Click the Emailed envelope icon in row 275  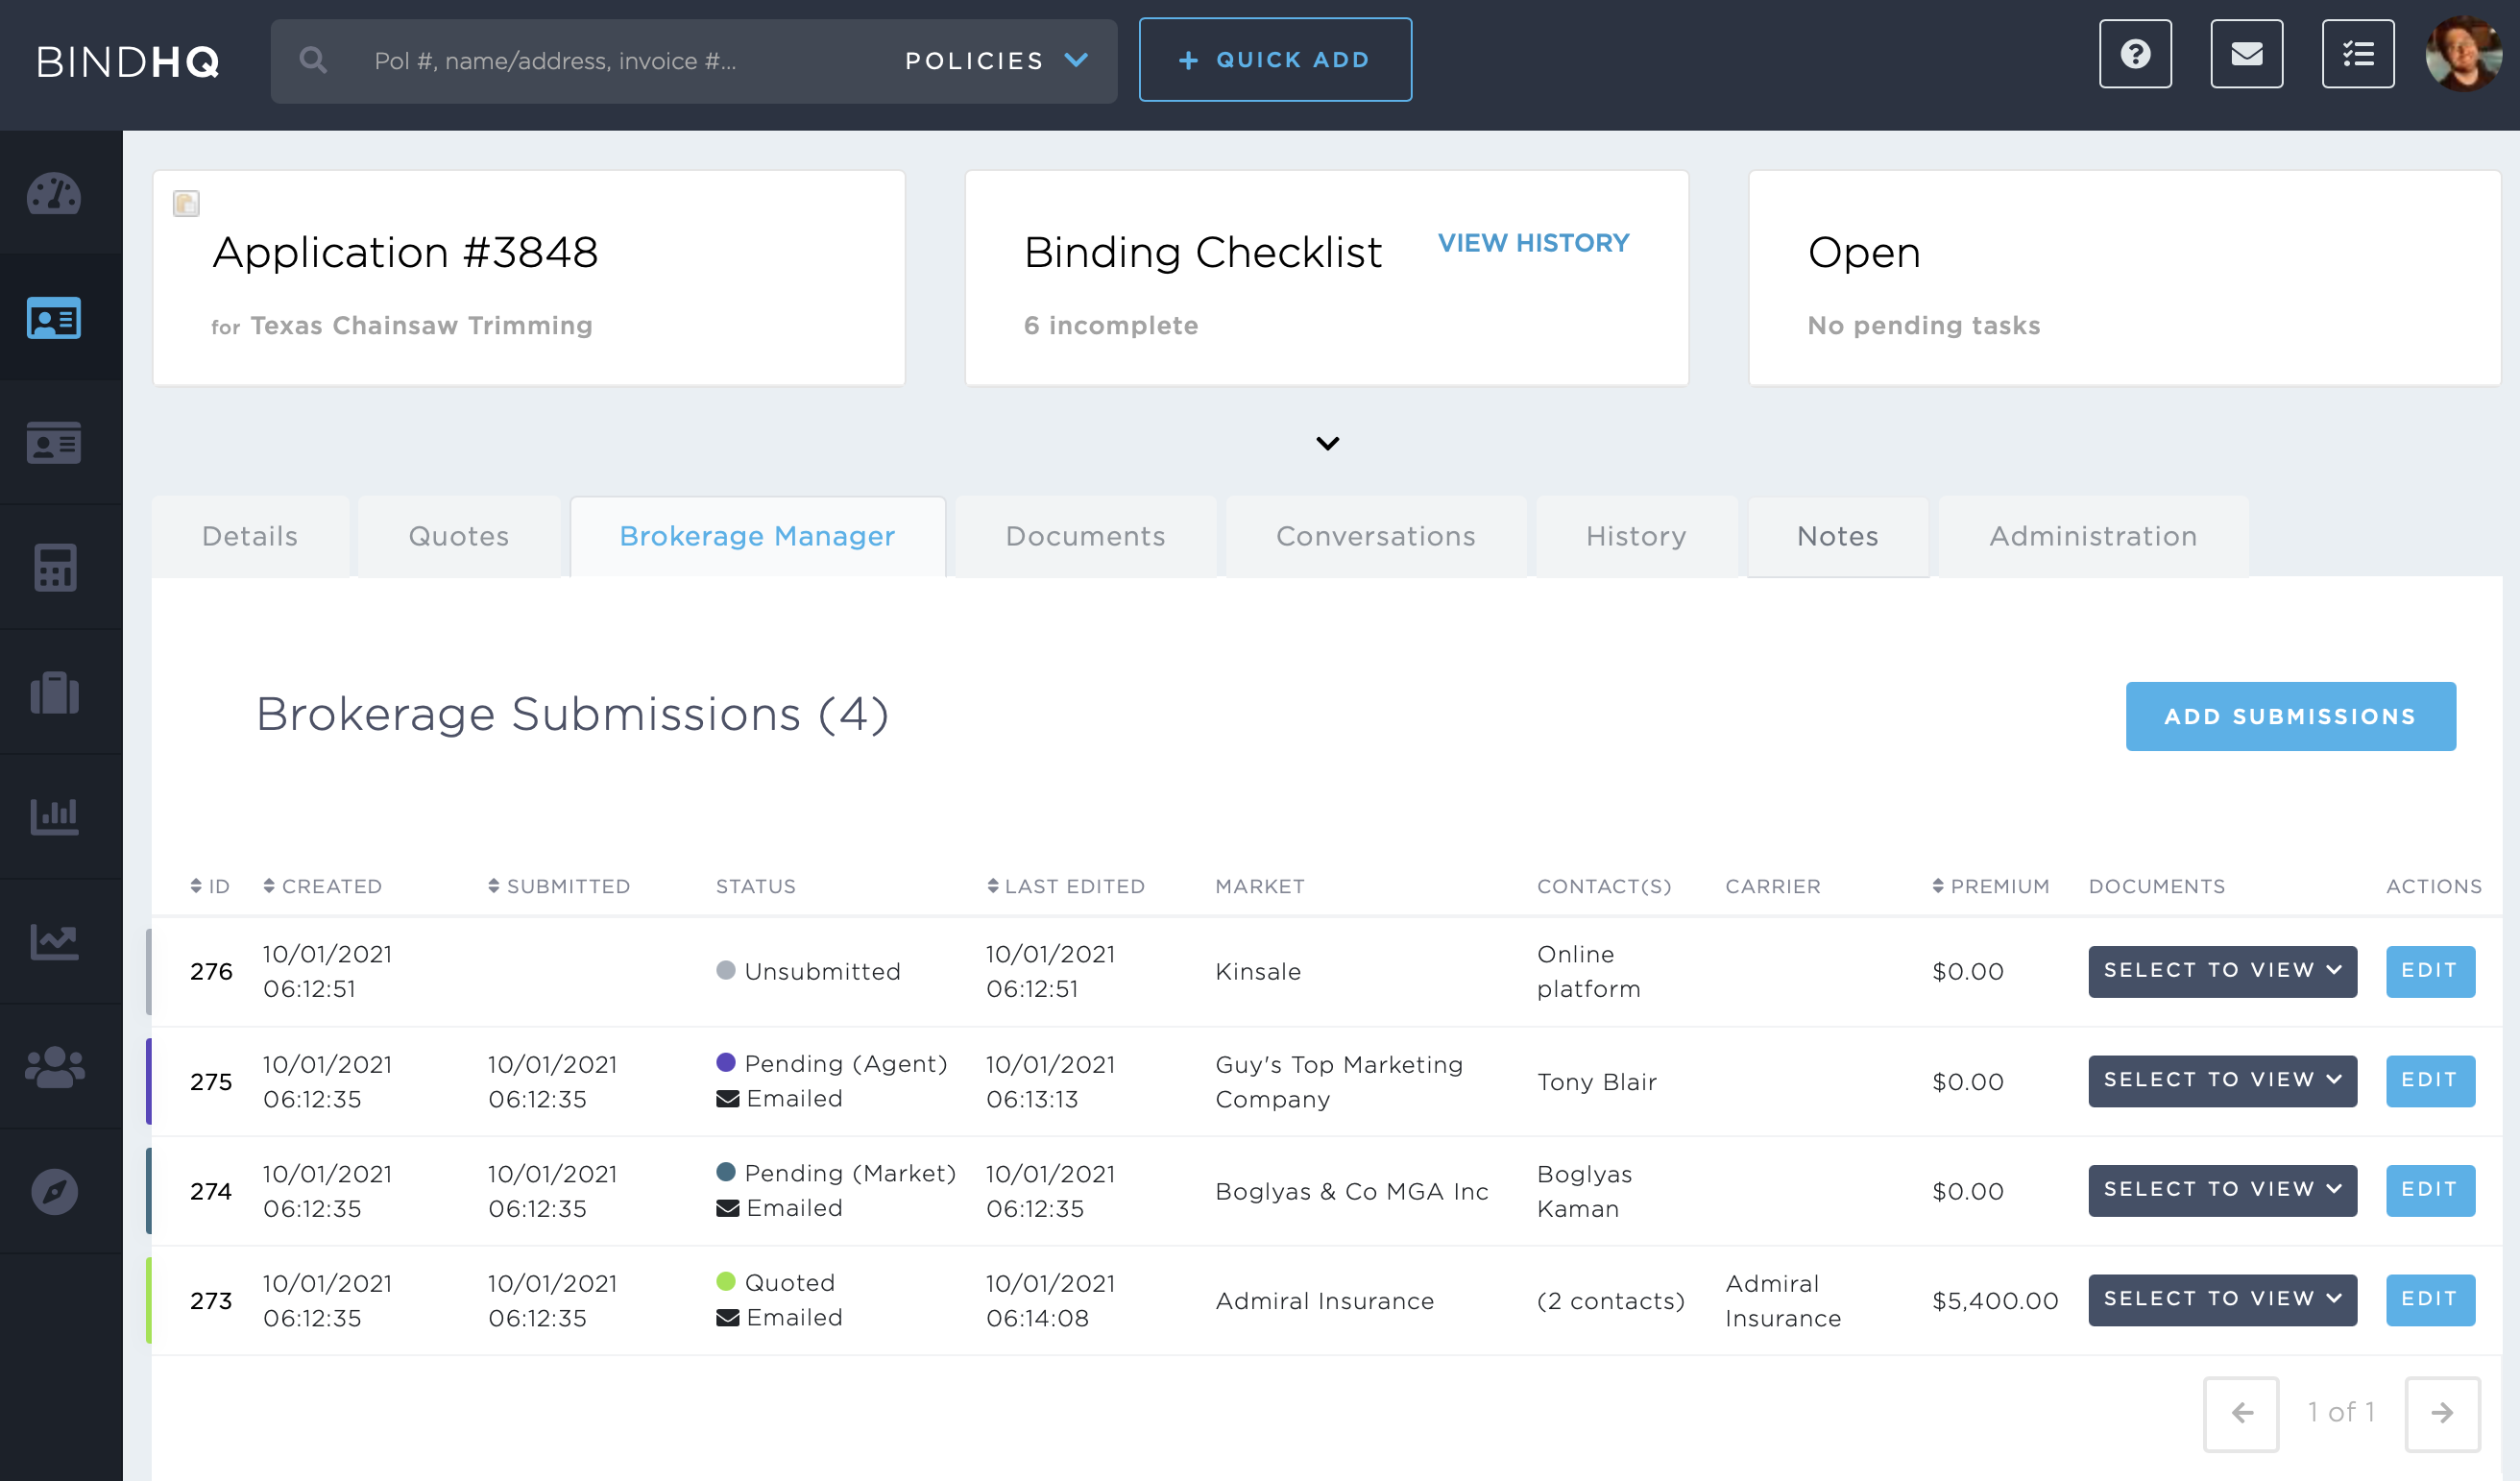728,1099
